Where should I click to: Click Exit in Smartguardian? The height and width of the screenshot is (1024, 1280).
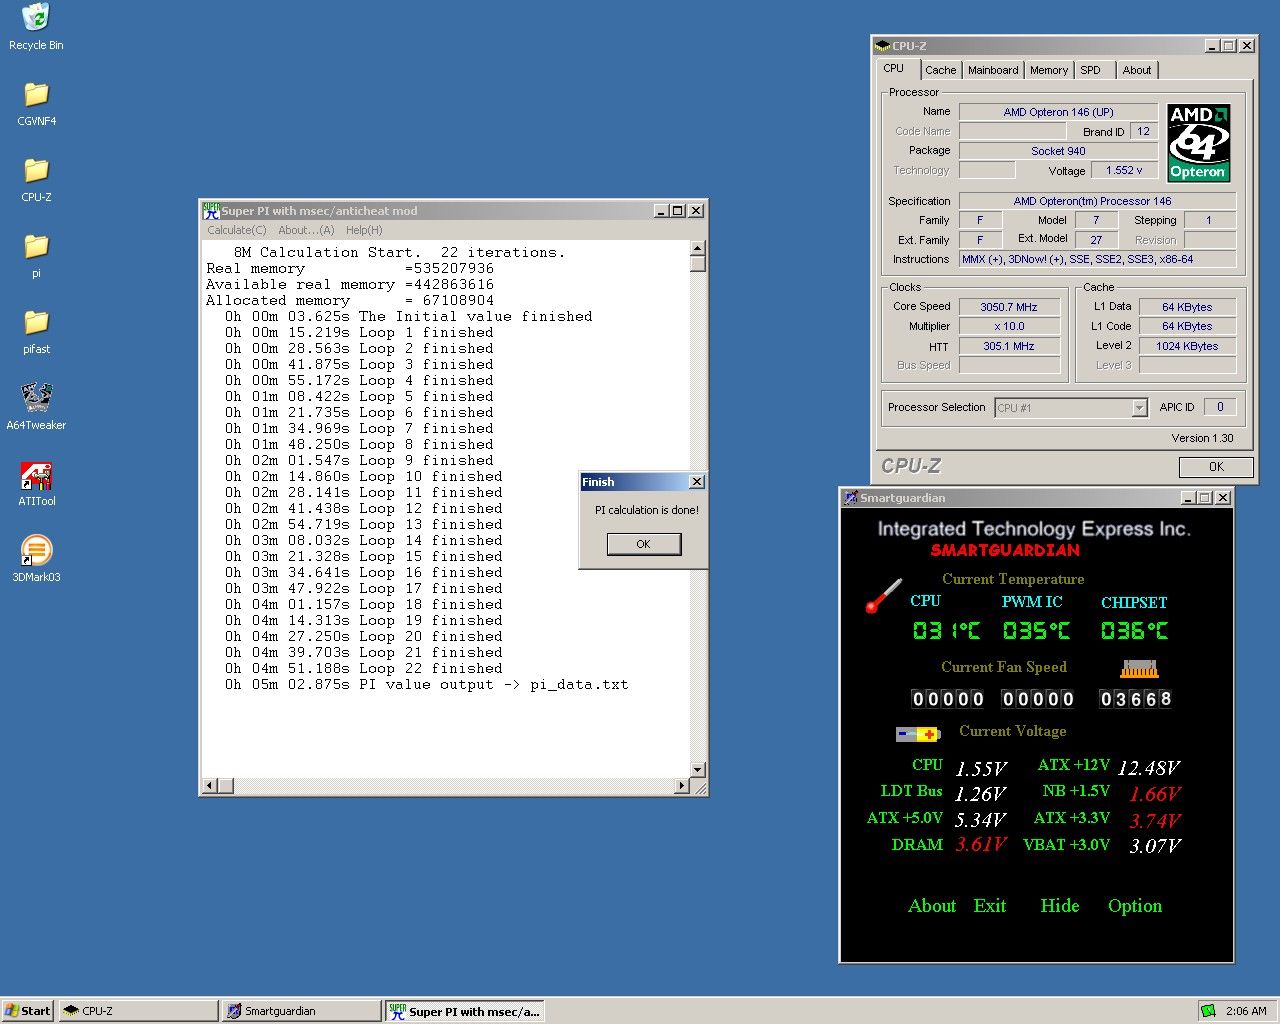(x=990, y=906)
